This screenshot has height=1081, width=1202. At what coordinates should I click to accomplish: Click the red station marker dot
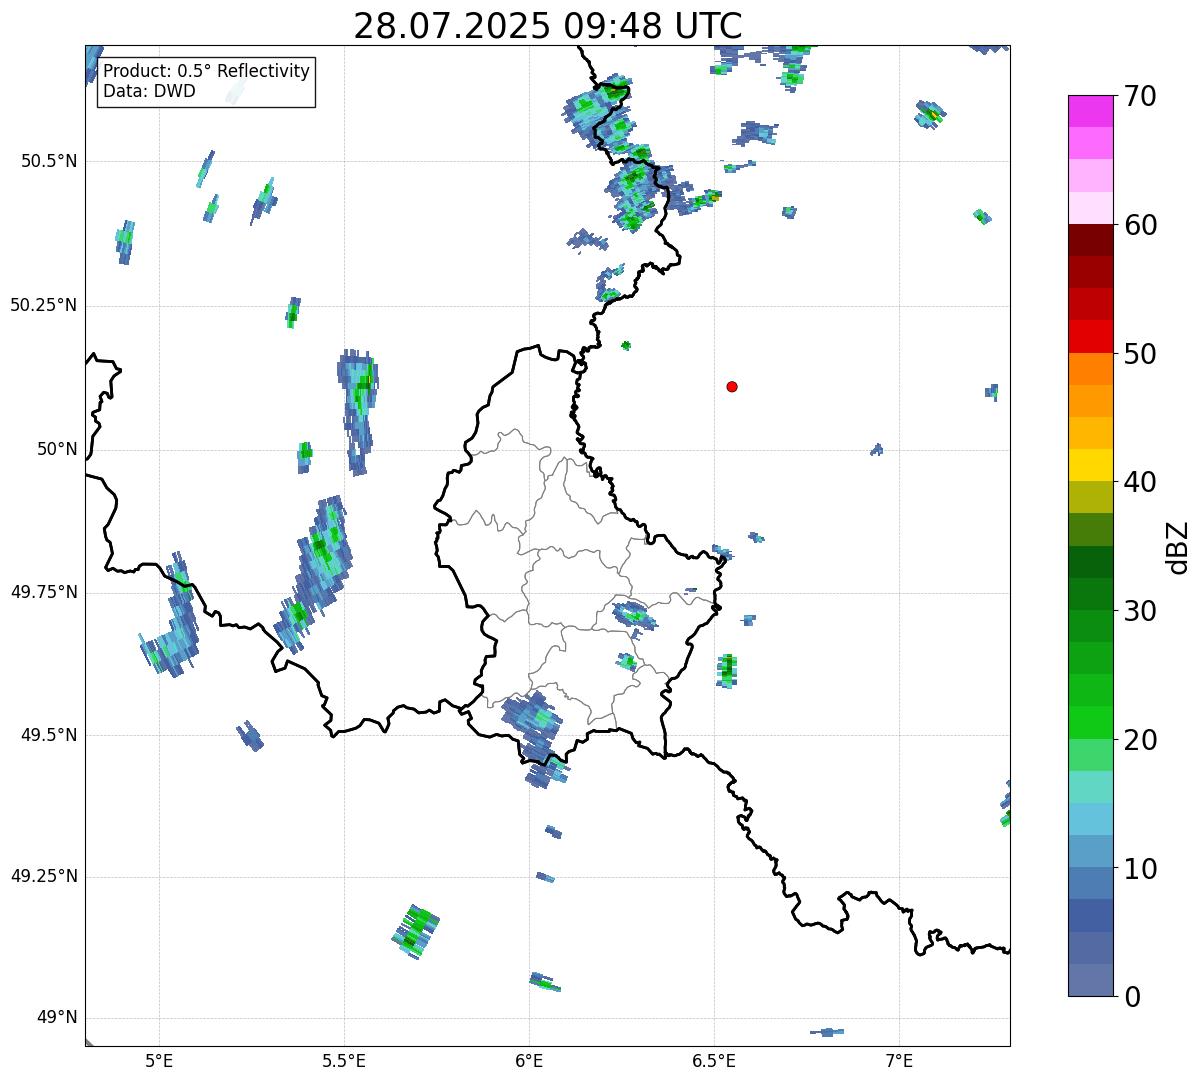click(x=732, y=386)
